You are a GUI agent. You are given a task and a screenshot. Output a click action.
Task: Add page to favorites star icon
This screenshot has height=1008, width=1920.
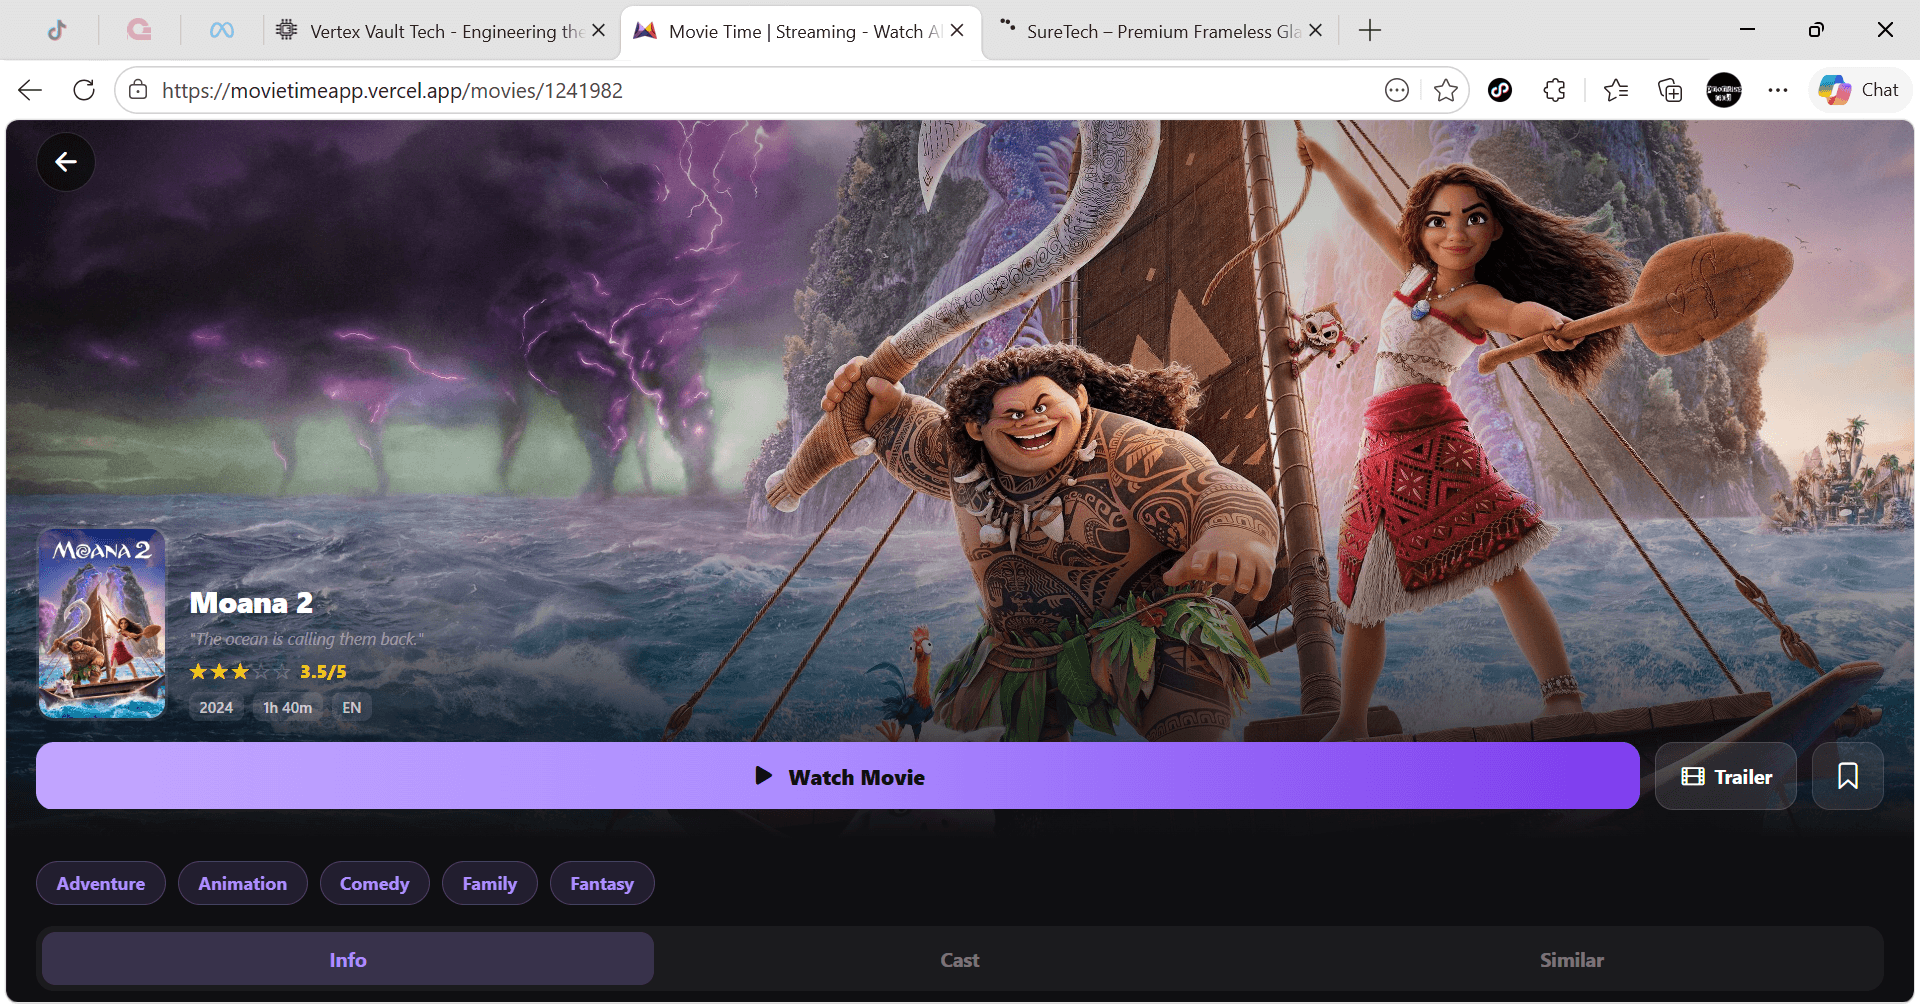click(1445, 90)
